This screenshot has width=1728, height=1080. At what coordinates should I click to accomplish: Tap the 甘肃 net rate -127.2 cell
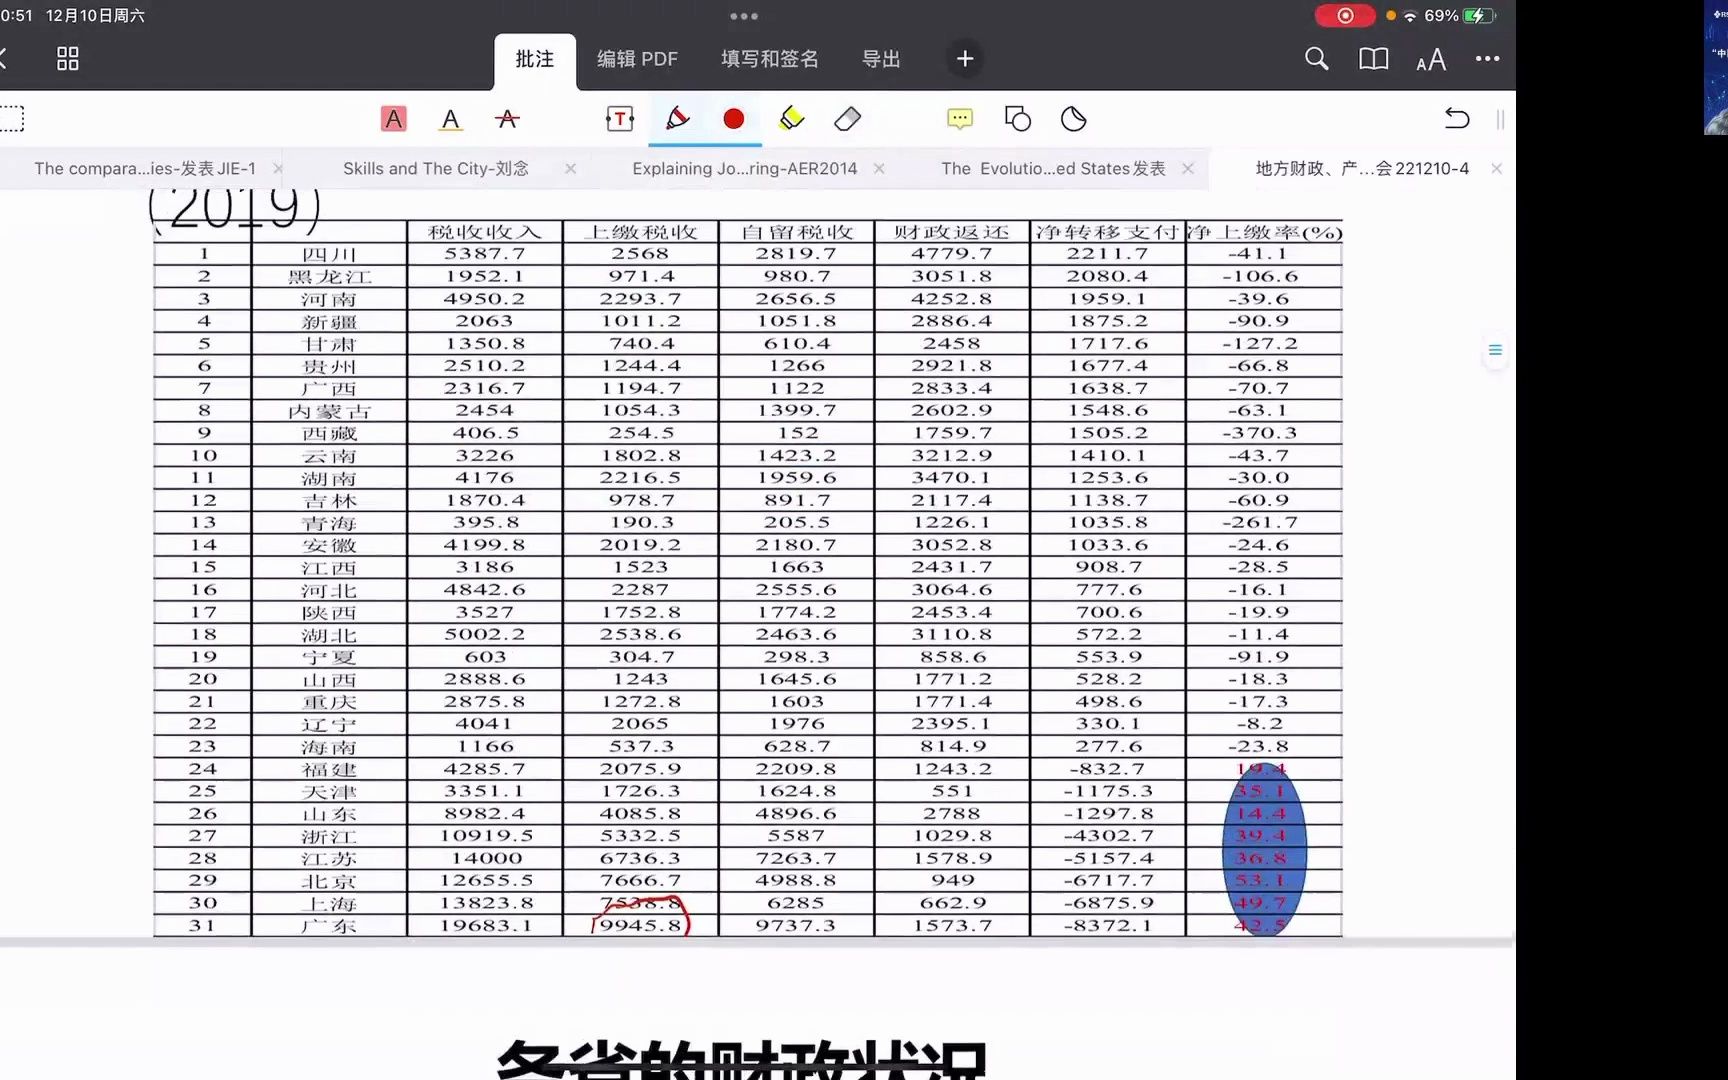tap(1264, 343)
